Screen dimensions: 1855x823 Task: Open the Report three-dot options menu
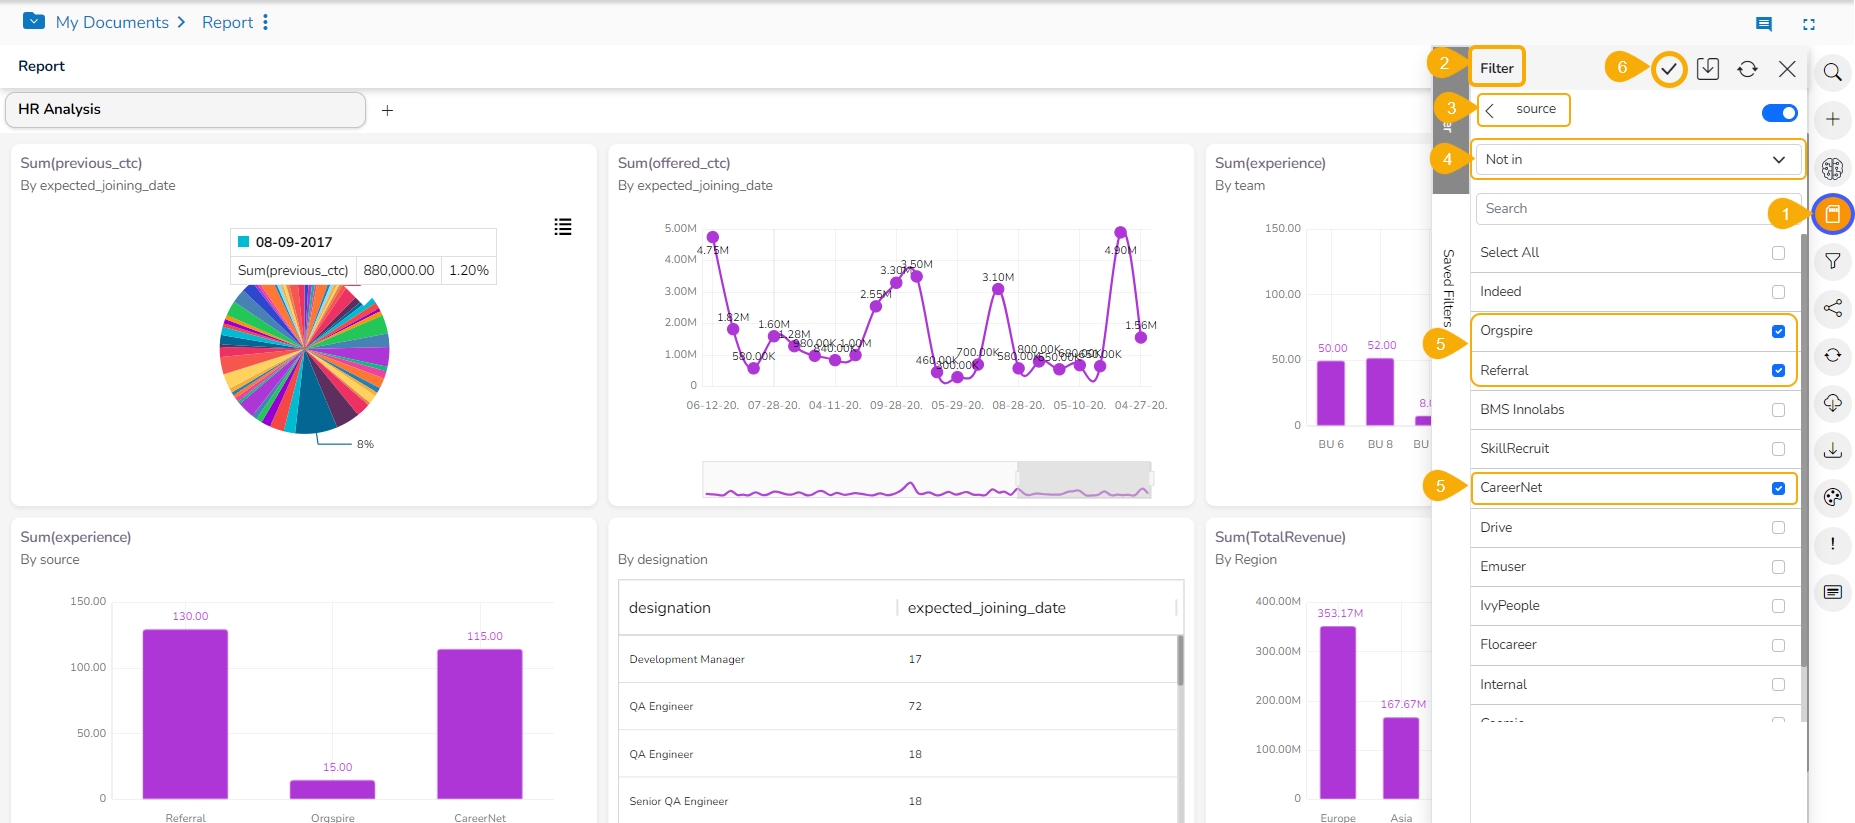click(x=265, y=22)
